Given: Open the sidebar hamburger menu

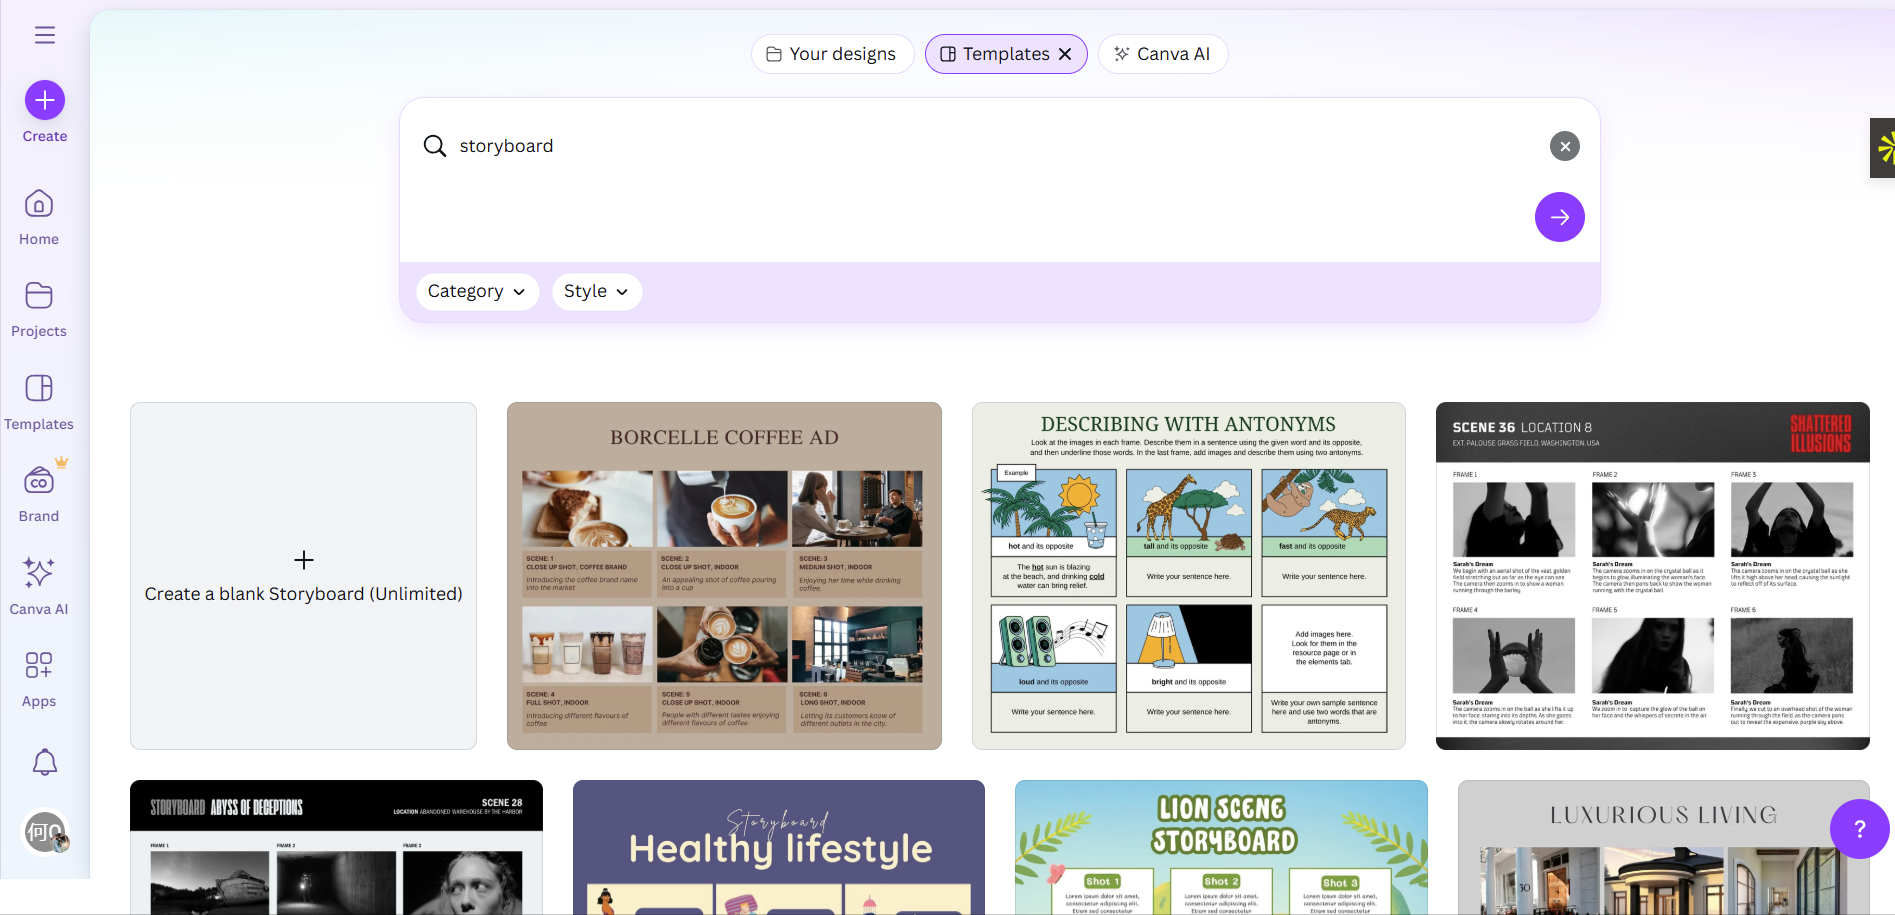Looking at the screenshot, I should point(44,34).
